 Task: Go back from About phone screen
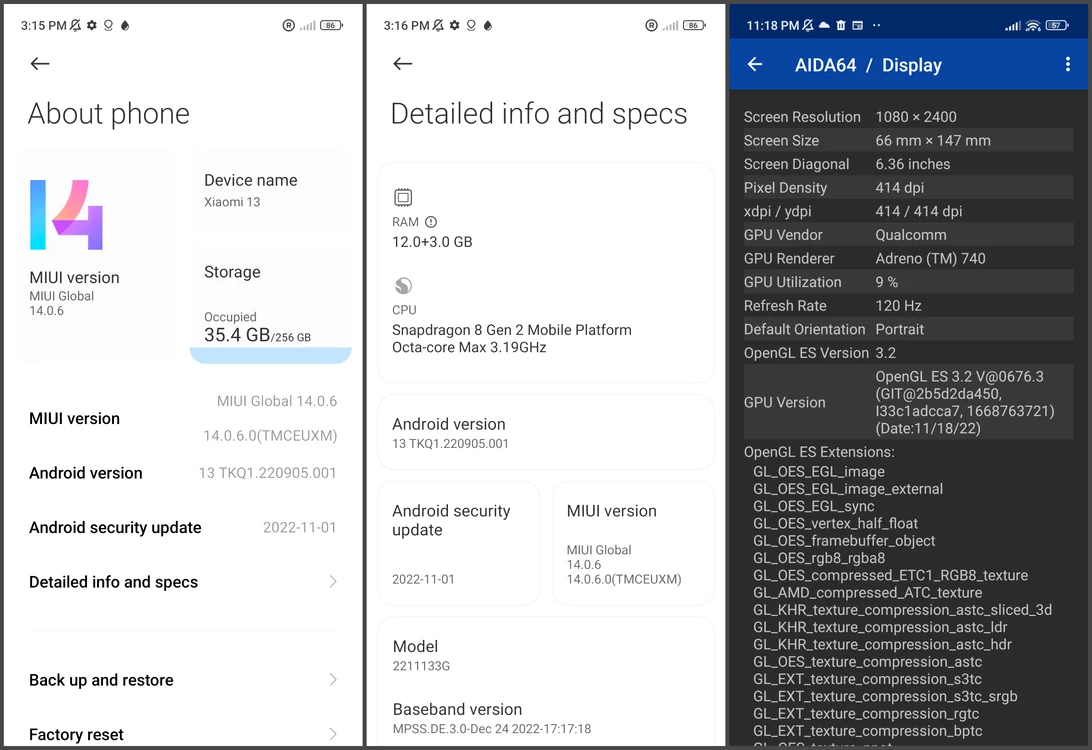coord(40,64)
